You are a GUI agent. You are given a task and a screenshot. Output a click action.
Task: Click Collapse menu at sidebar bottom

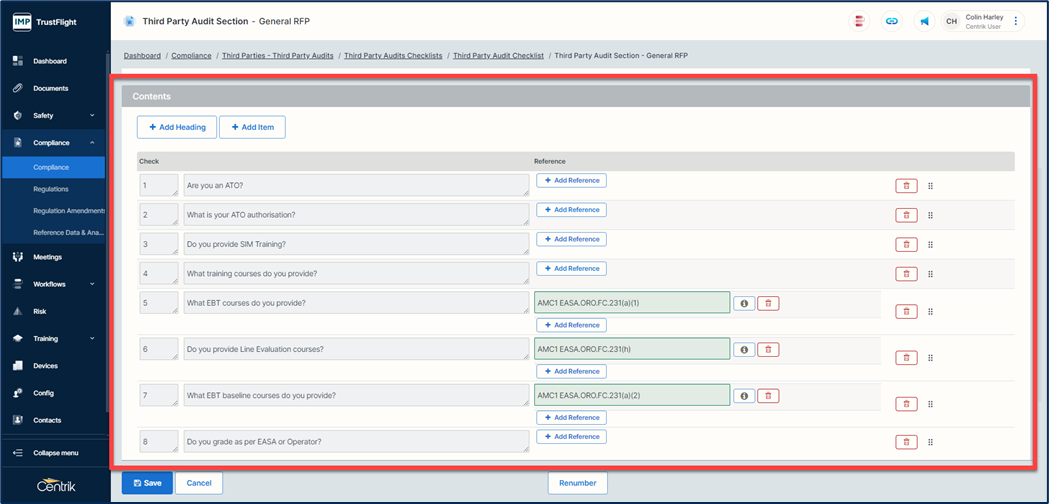point(55,453)
